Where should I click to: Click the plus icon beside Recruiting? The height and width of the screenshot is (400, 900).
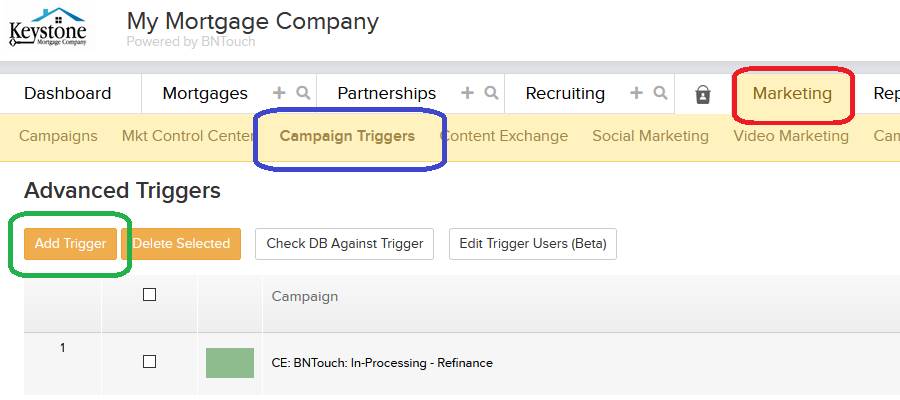tap(636, 93)
